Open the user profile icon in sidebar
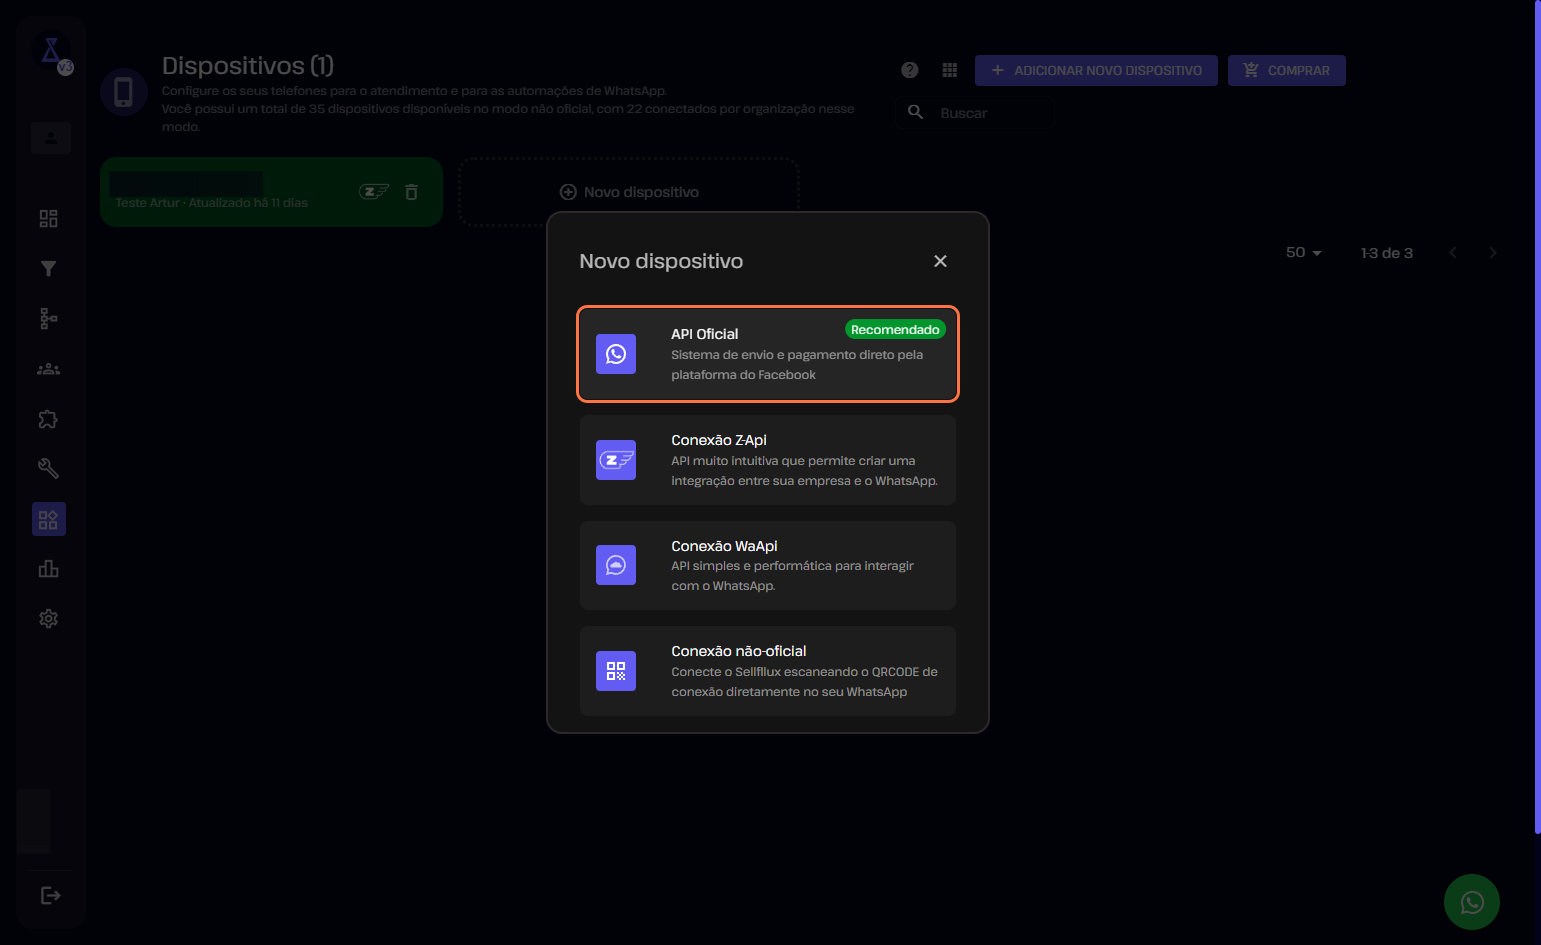 tap(50, 138)
